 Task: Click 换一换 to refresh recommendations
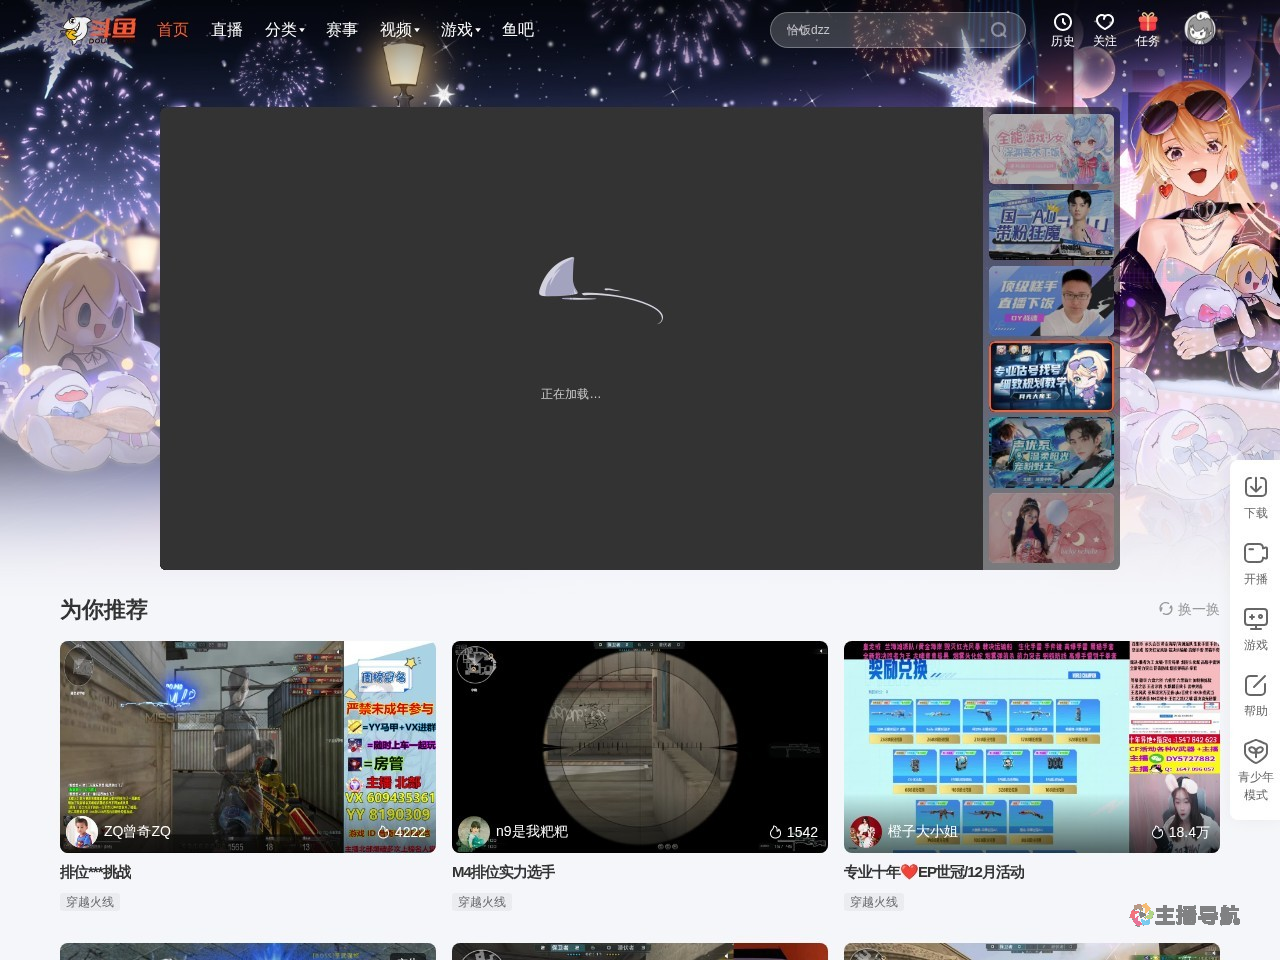tap(1189, 609)
